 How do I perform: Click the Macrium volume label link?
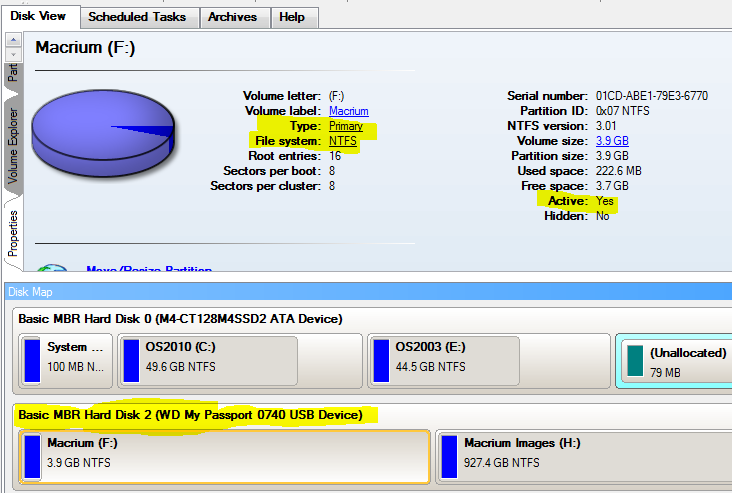[349, 111]
